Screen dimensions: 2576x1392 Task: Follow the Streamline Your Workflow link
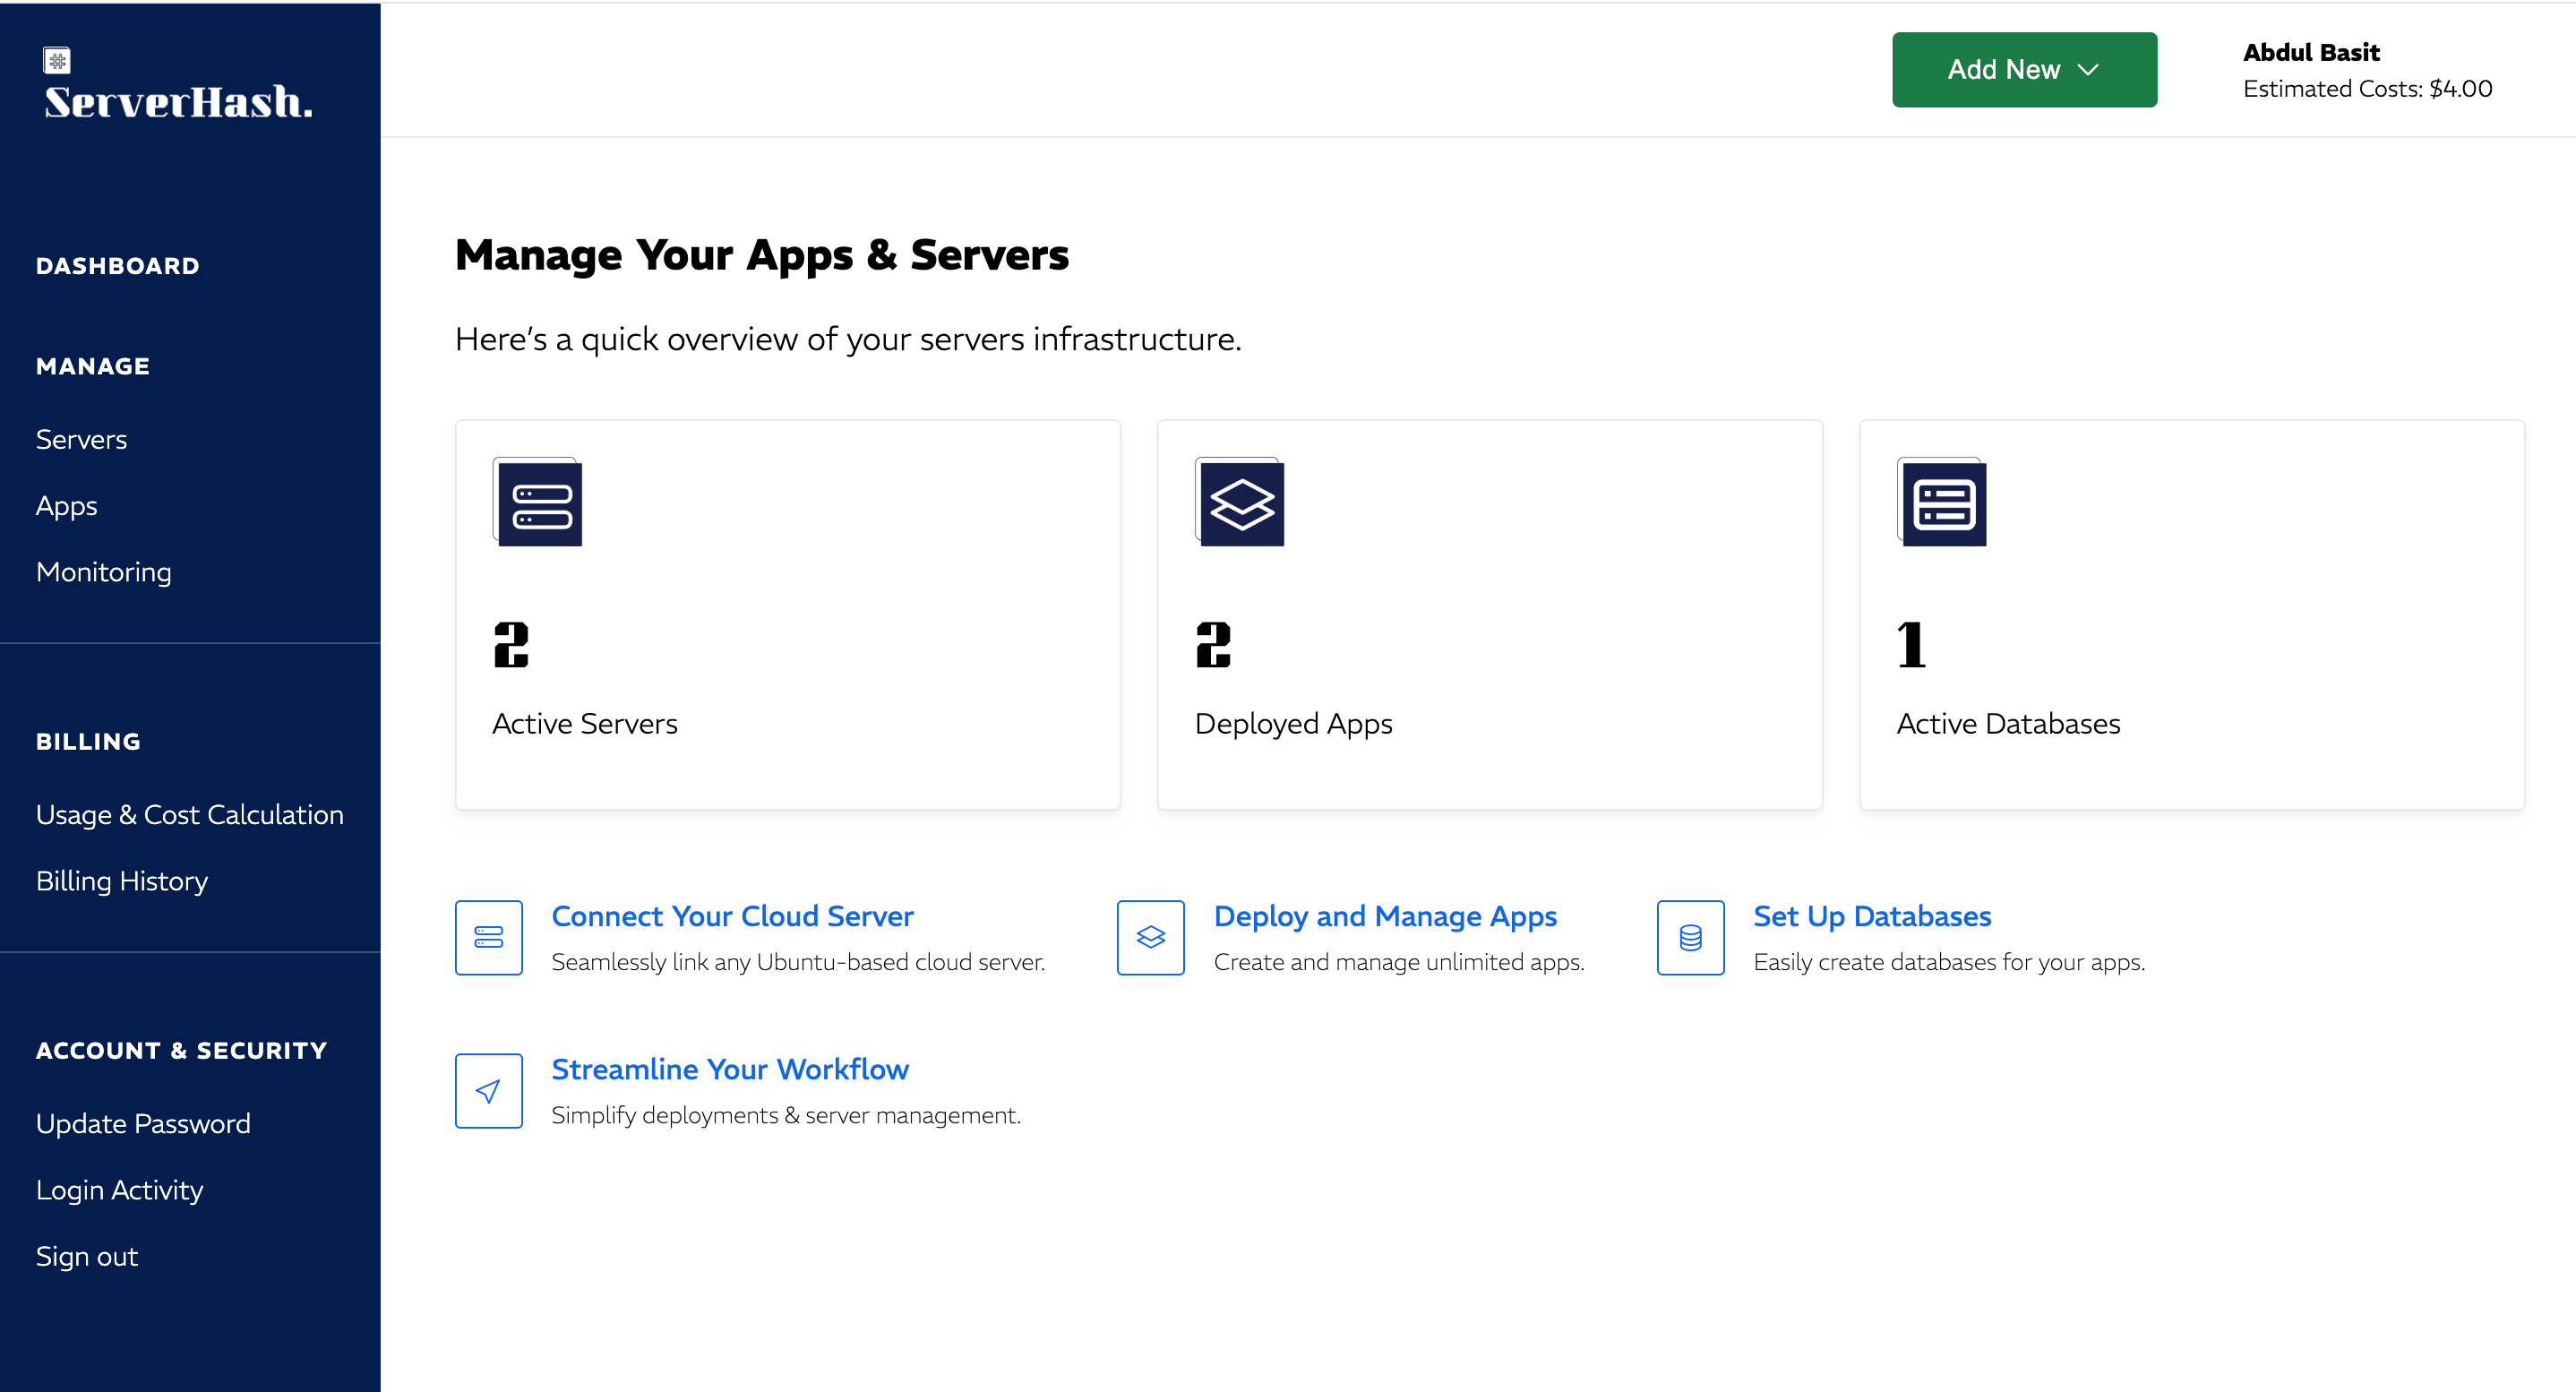click(730, 1069)
